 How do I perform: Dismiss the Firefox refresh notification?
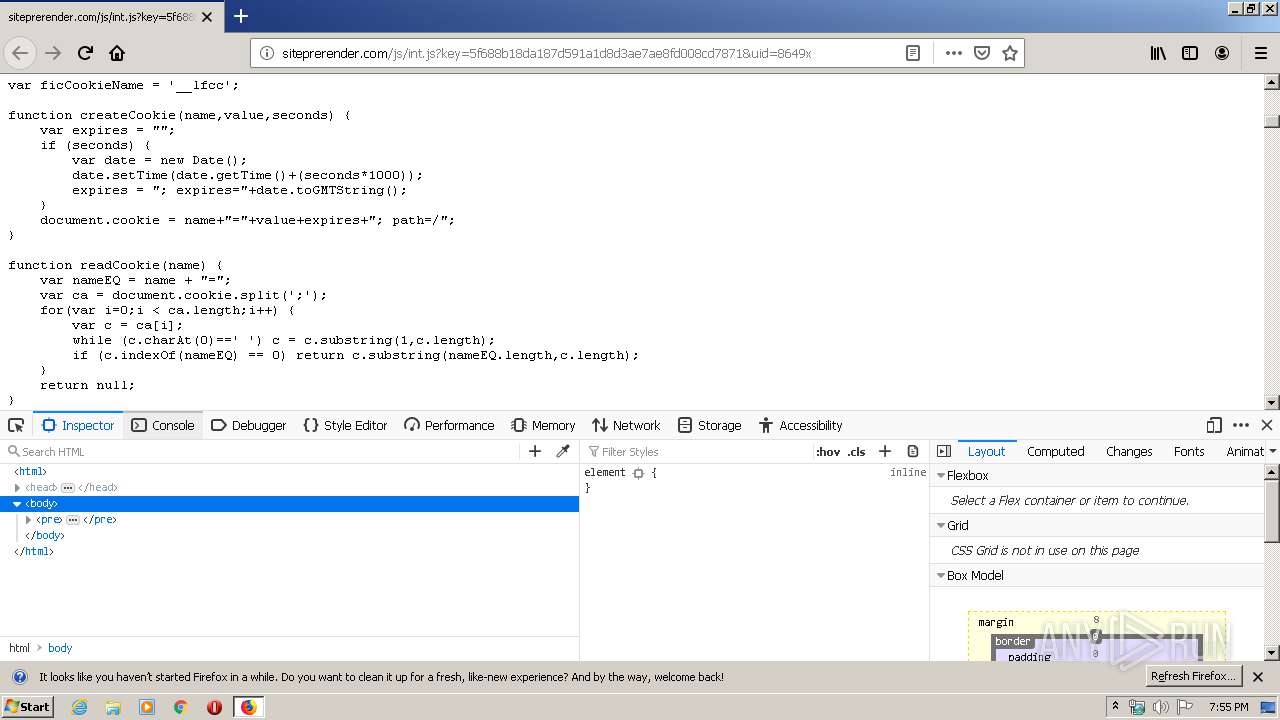[1258, 677]
